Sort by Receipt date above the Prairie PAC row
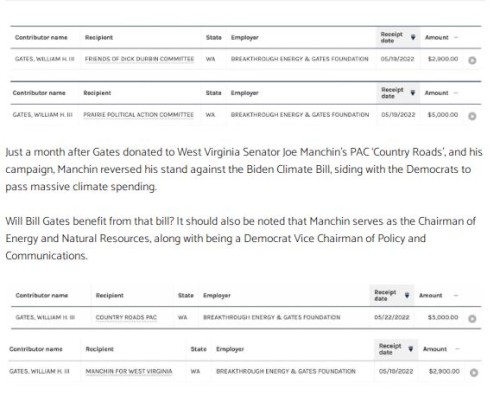The image size is (500, 396). click(398, 93)
